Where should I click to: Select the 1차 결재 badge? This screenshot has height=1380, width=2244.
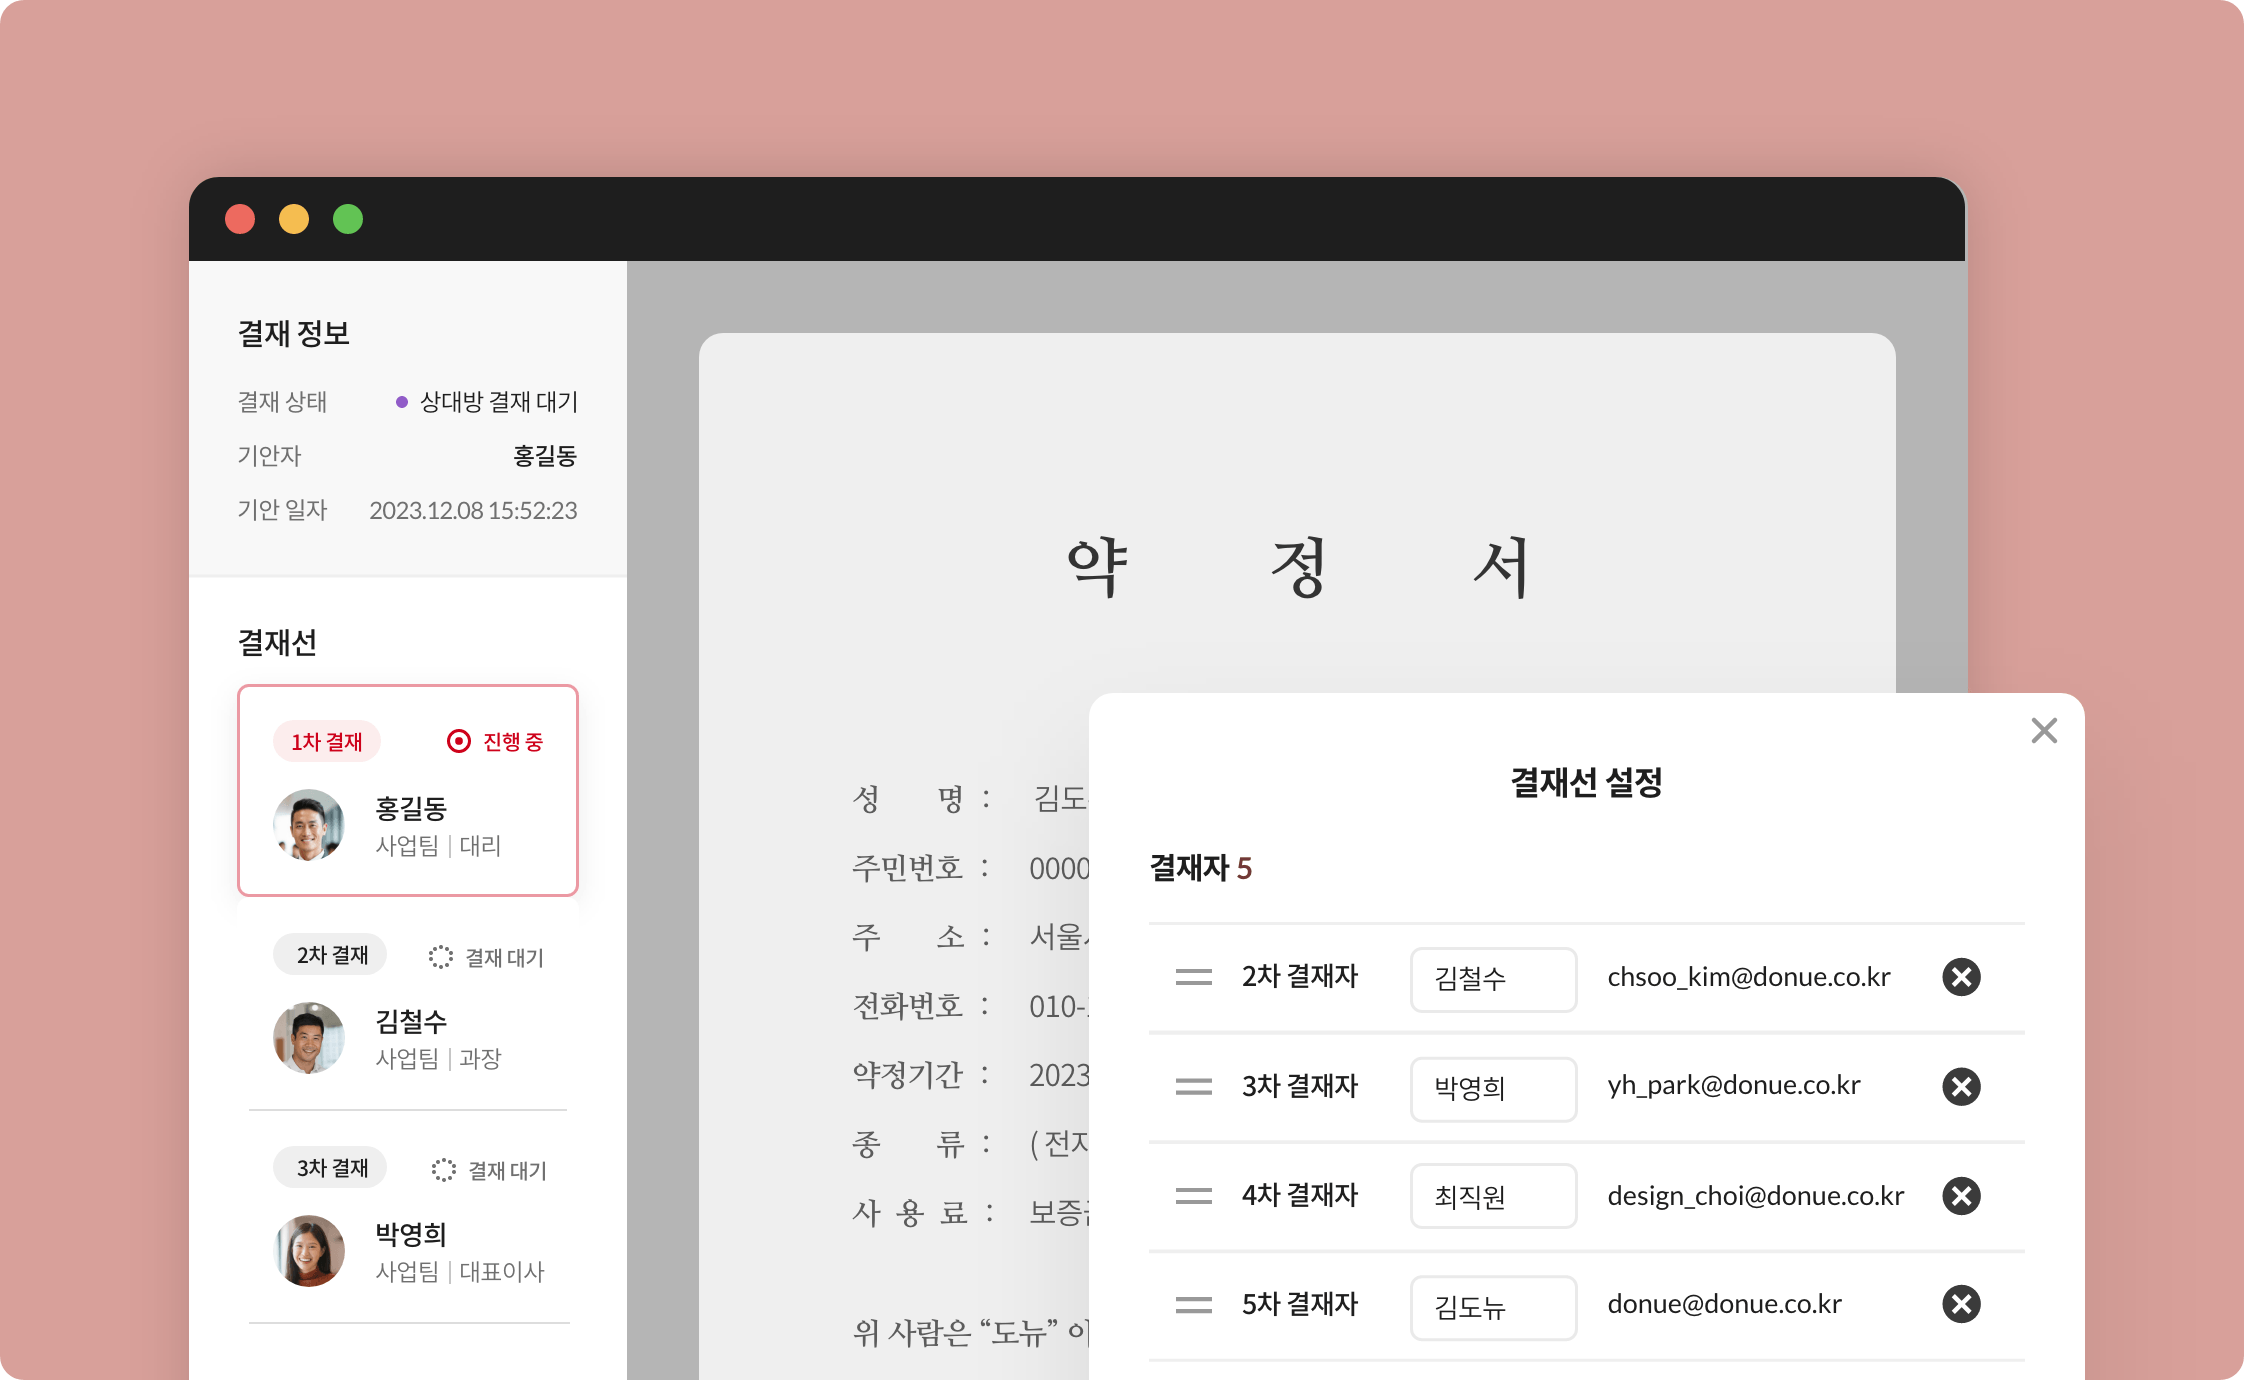[327, 741]
